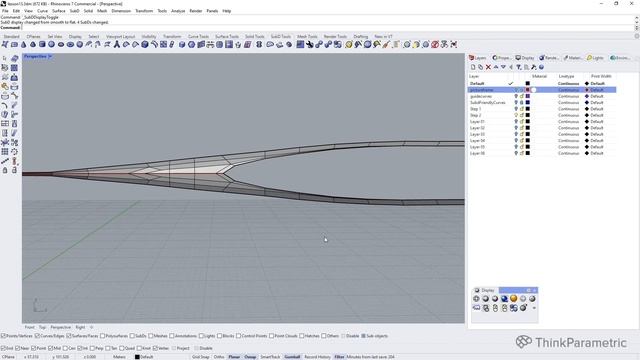The width and height of the screenshot is (640, 360).
Task: Open the File menu
Action: tap(5, 11)
